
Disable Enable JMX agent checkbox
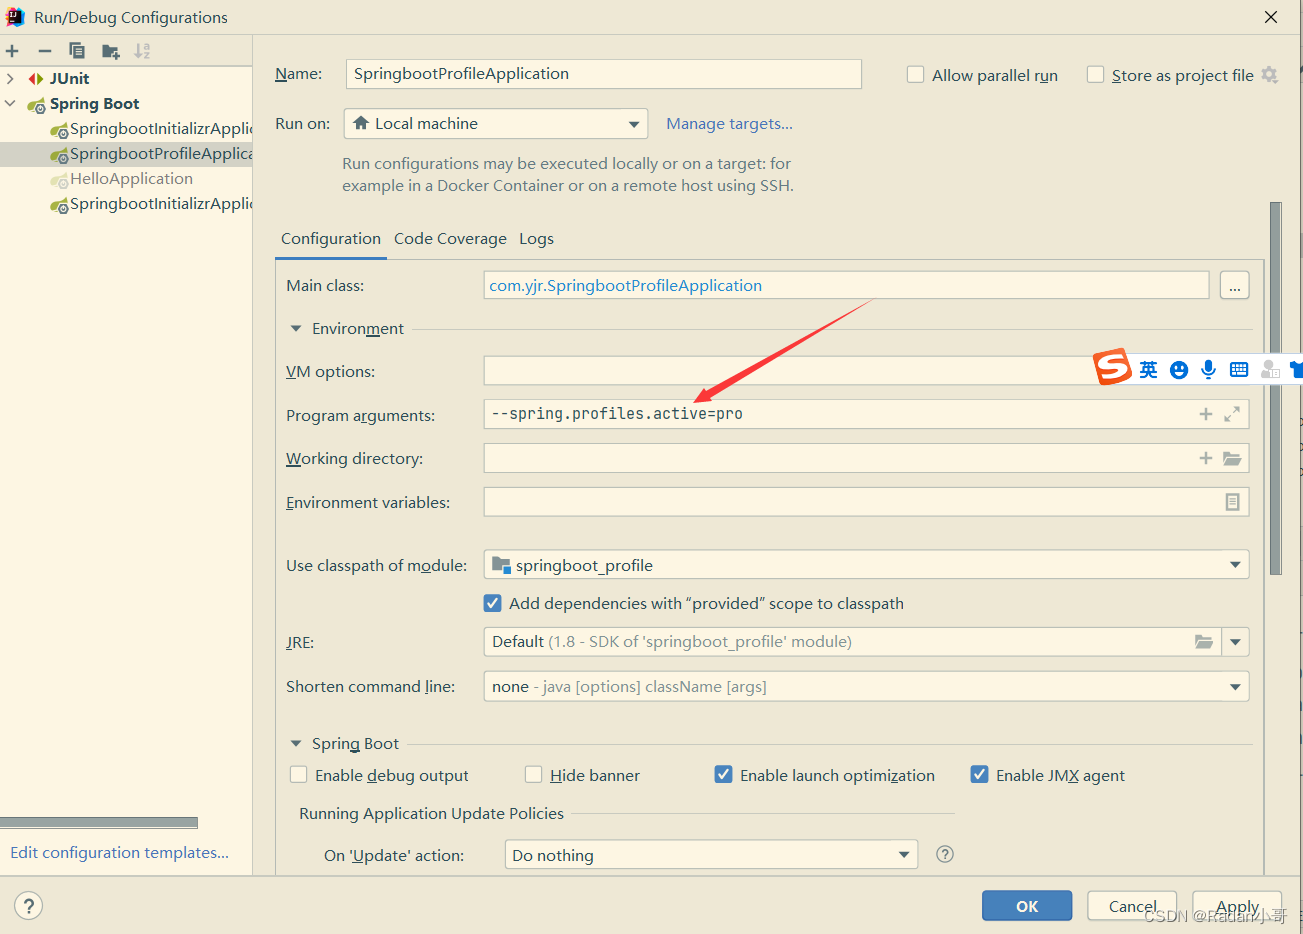pos(979,775)
